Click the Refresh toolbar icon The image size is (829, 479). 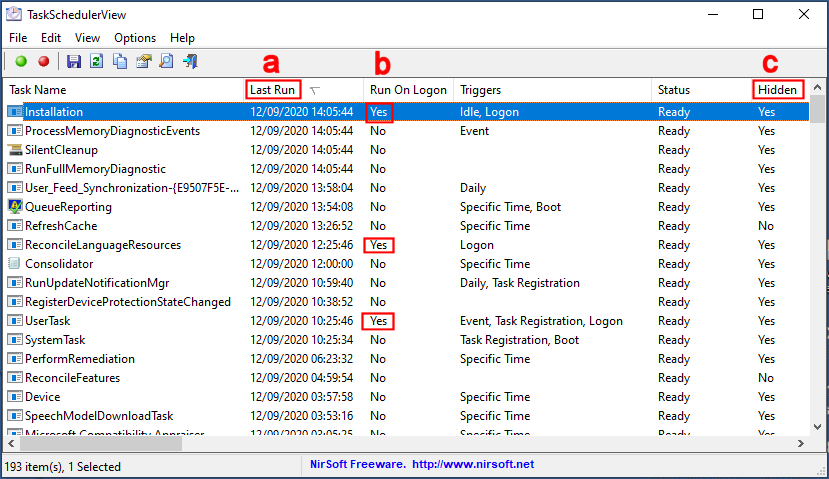97,62
